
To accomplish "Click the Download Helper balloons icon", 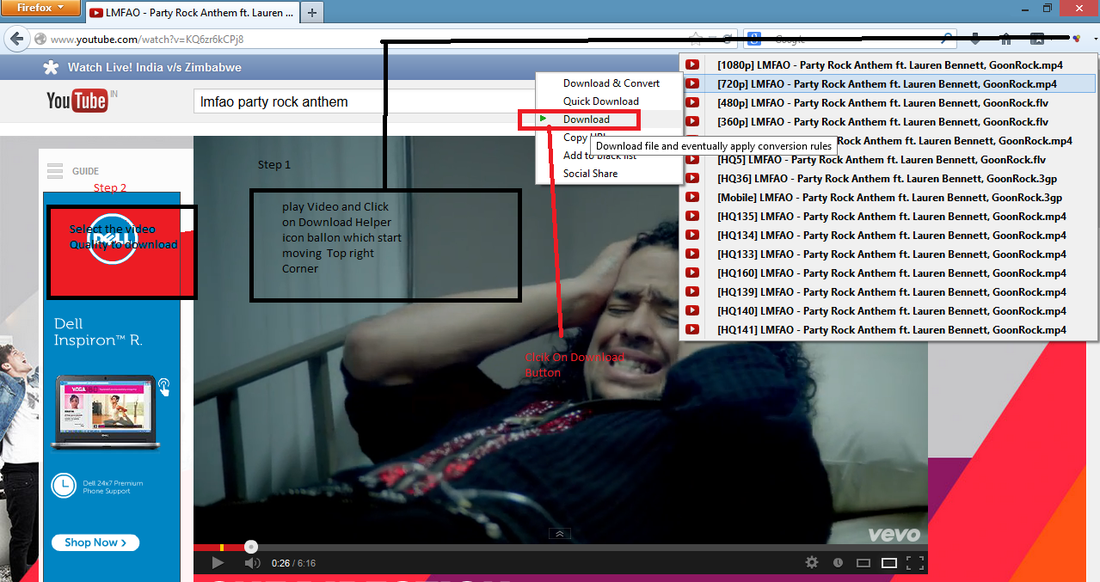I will pyautogui.click(x=1075, y=39).
